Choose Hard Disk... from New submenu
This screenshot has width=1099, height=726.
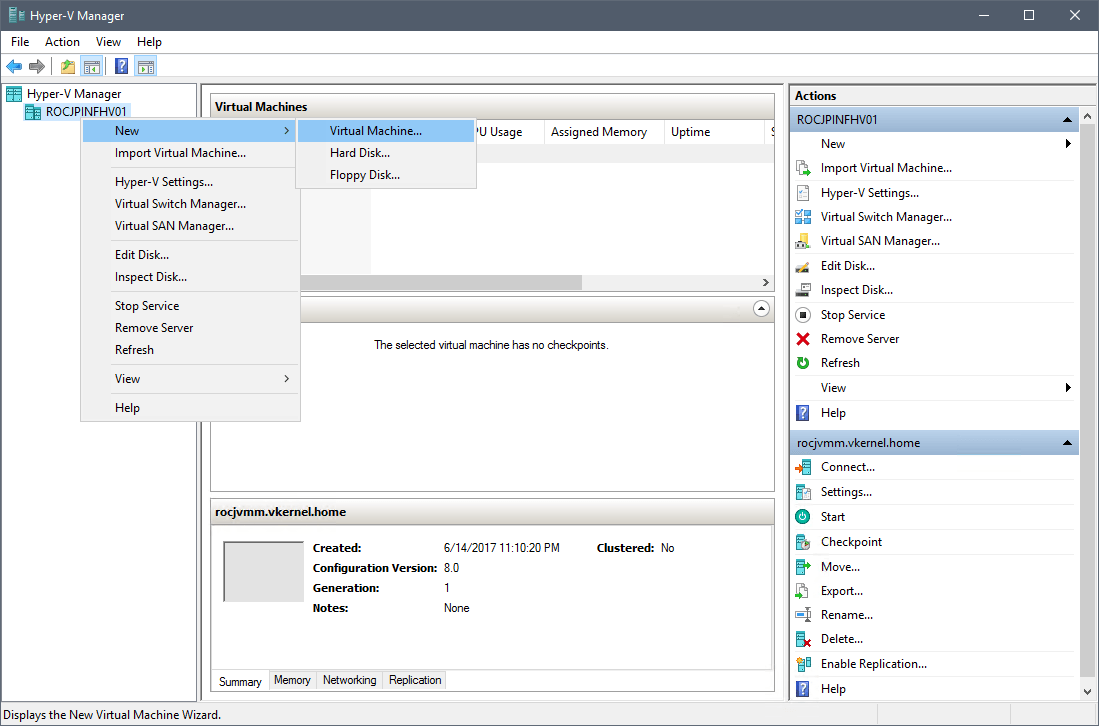(x=386, y=153)
